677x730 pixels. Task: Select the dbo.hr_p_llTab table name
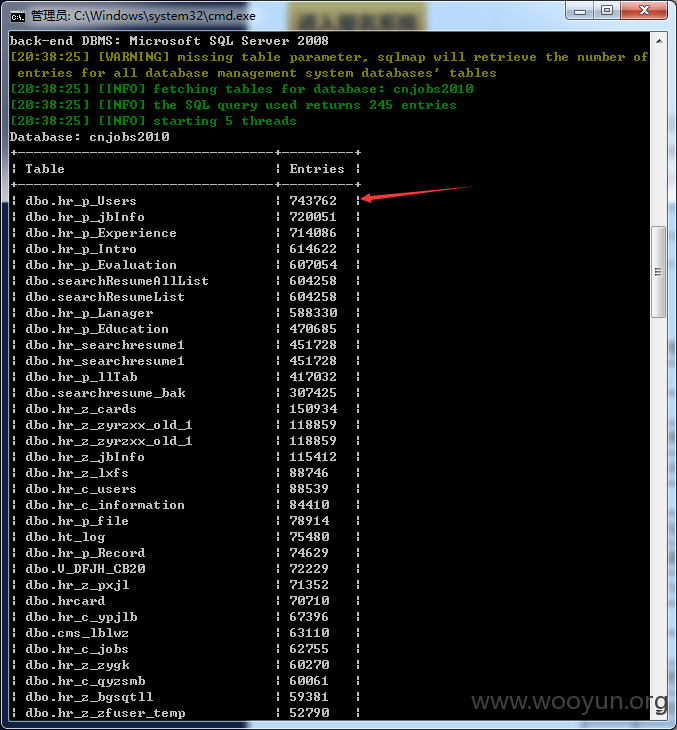click(81, 377)
